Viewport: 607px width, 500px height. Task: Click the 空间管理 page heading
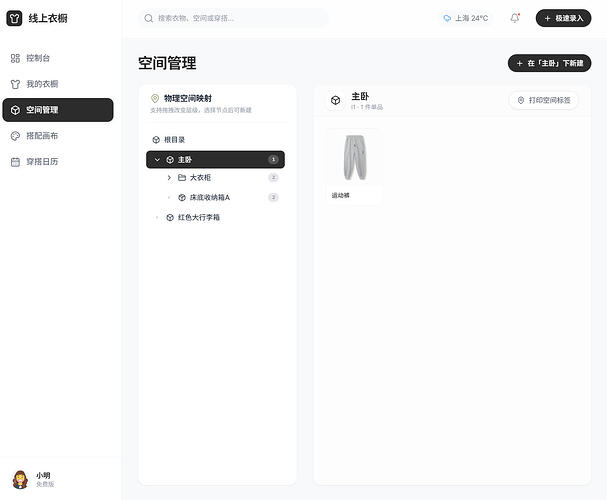tap(167, 63)
